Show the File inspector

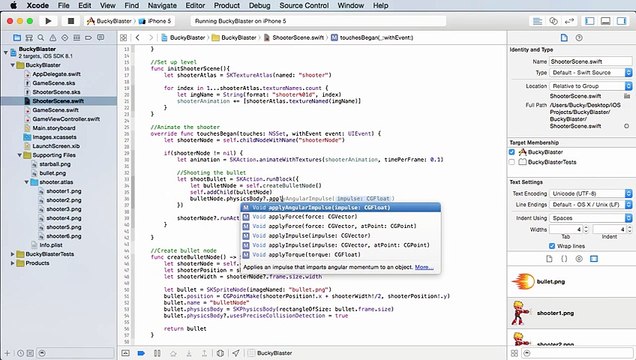point(564,38)
